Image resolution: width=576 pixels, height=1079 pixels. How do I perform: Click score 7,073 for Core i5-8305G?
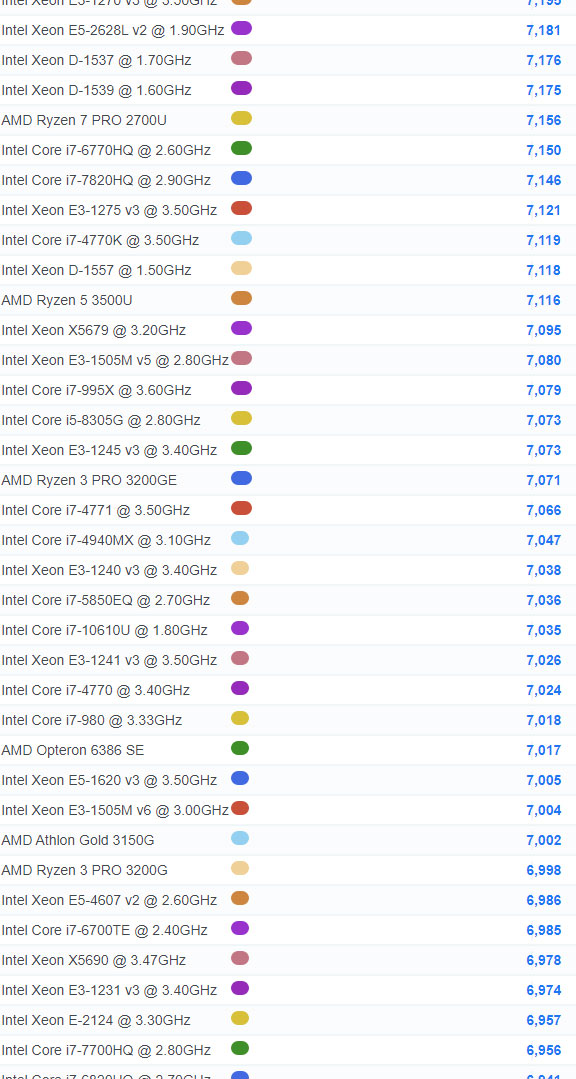click(544, 420)
